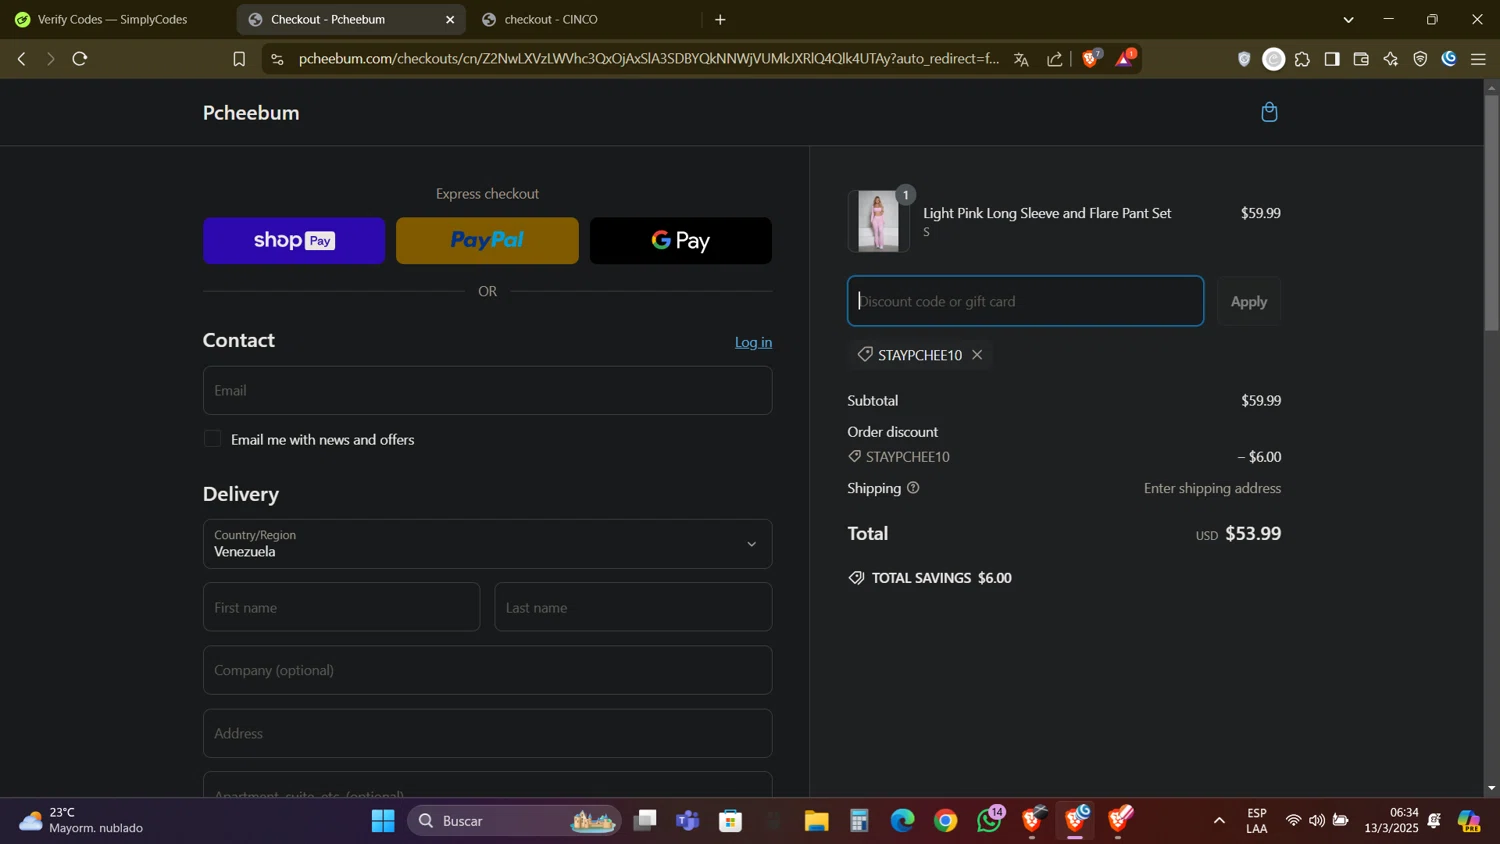Image resolution: width=1500 pixels, height=844 pixels.
Task: Open Brave VPN icon
Action: (1420, 59)
